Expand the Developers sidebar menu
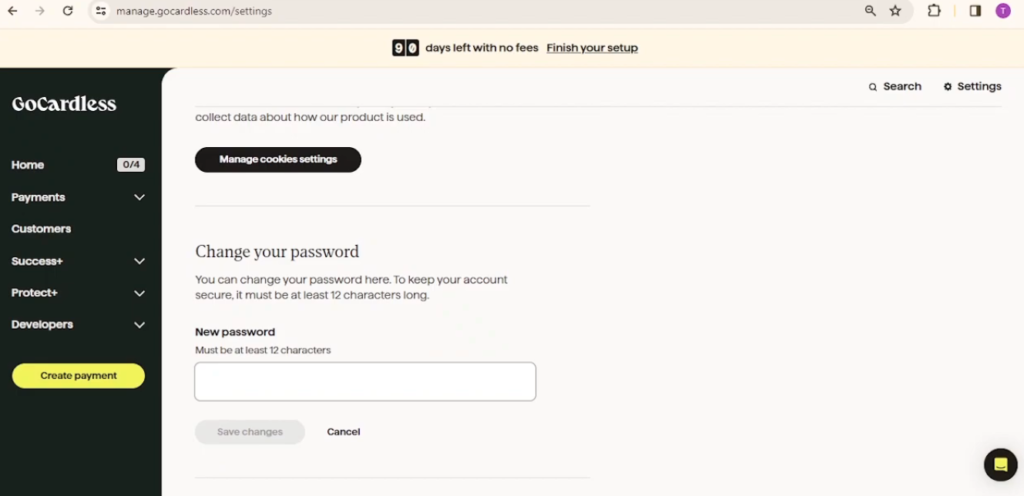The width and height of the screenshot is (1024, 496). coord(78,324)
